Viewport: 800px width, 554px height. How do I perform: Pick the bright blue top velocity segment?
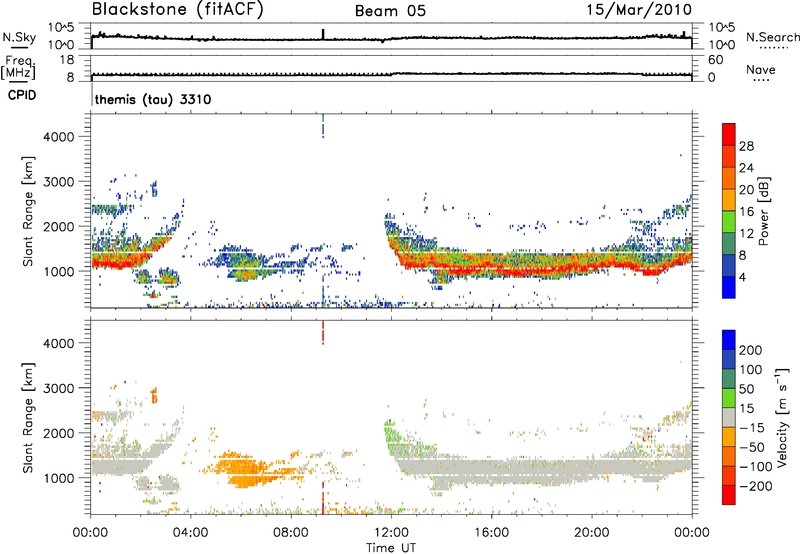pos(729,340)
